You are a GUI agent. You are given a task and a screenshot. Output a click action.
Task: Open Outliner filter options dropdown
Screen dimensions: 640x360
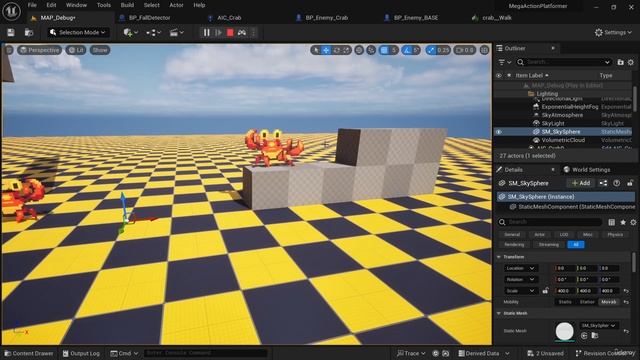tap(505, 62)
